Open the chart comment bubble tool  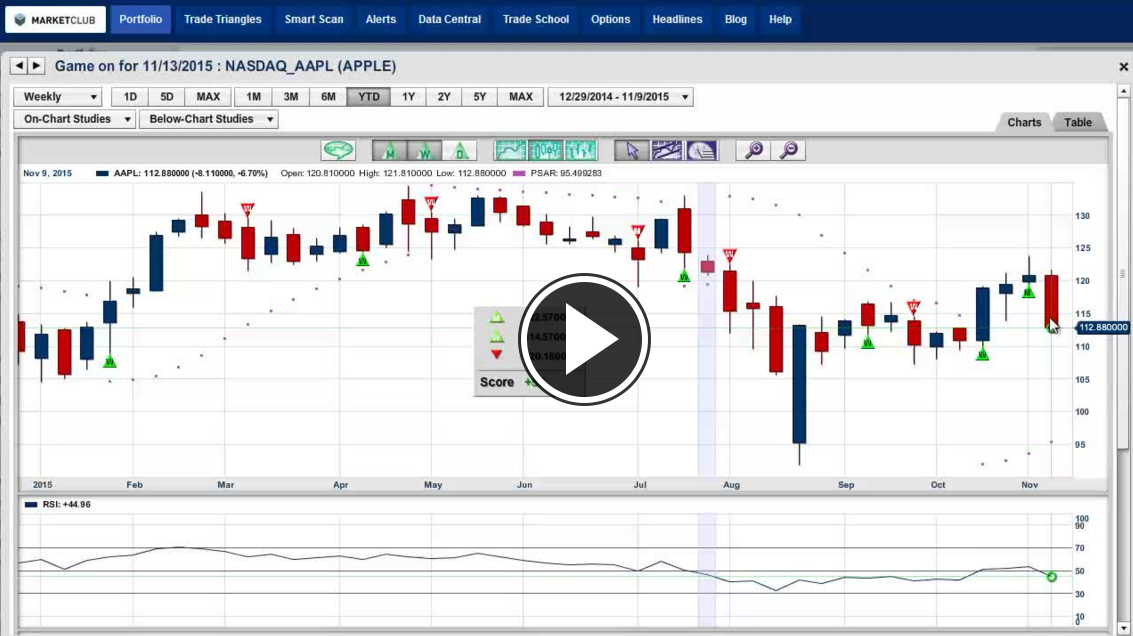pos(339,150)
